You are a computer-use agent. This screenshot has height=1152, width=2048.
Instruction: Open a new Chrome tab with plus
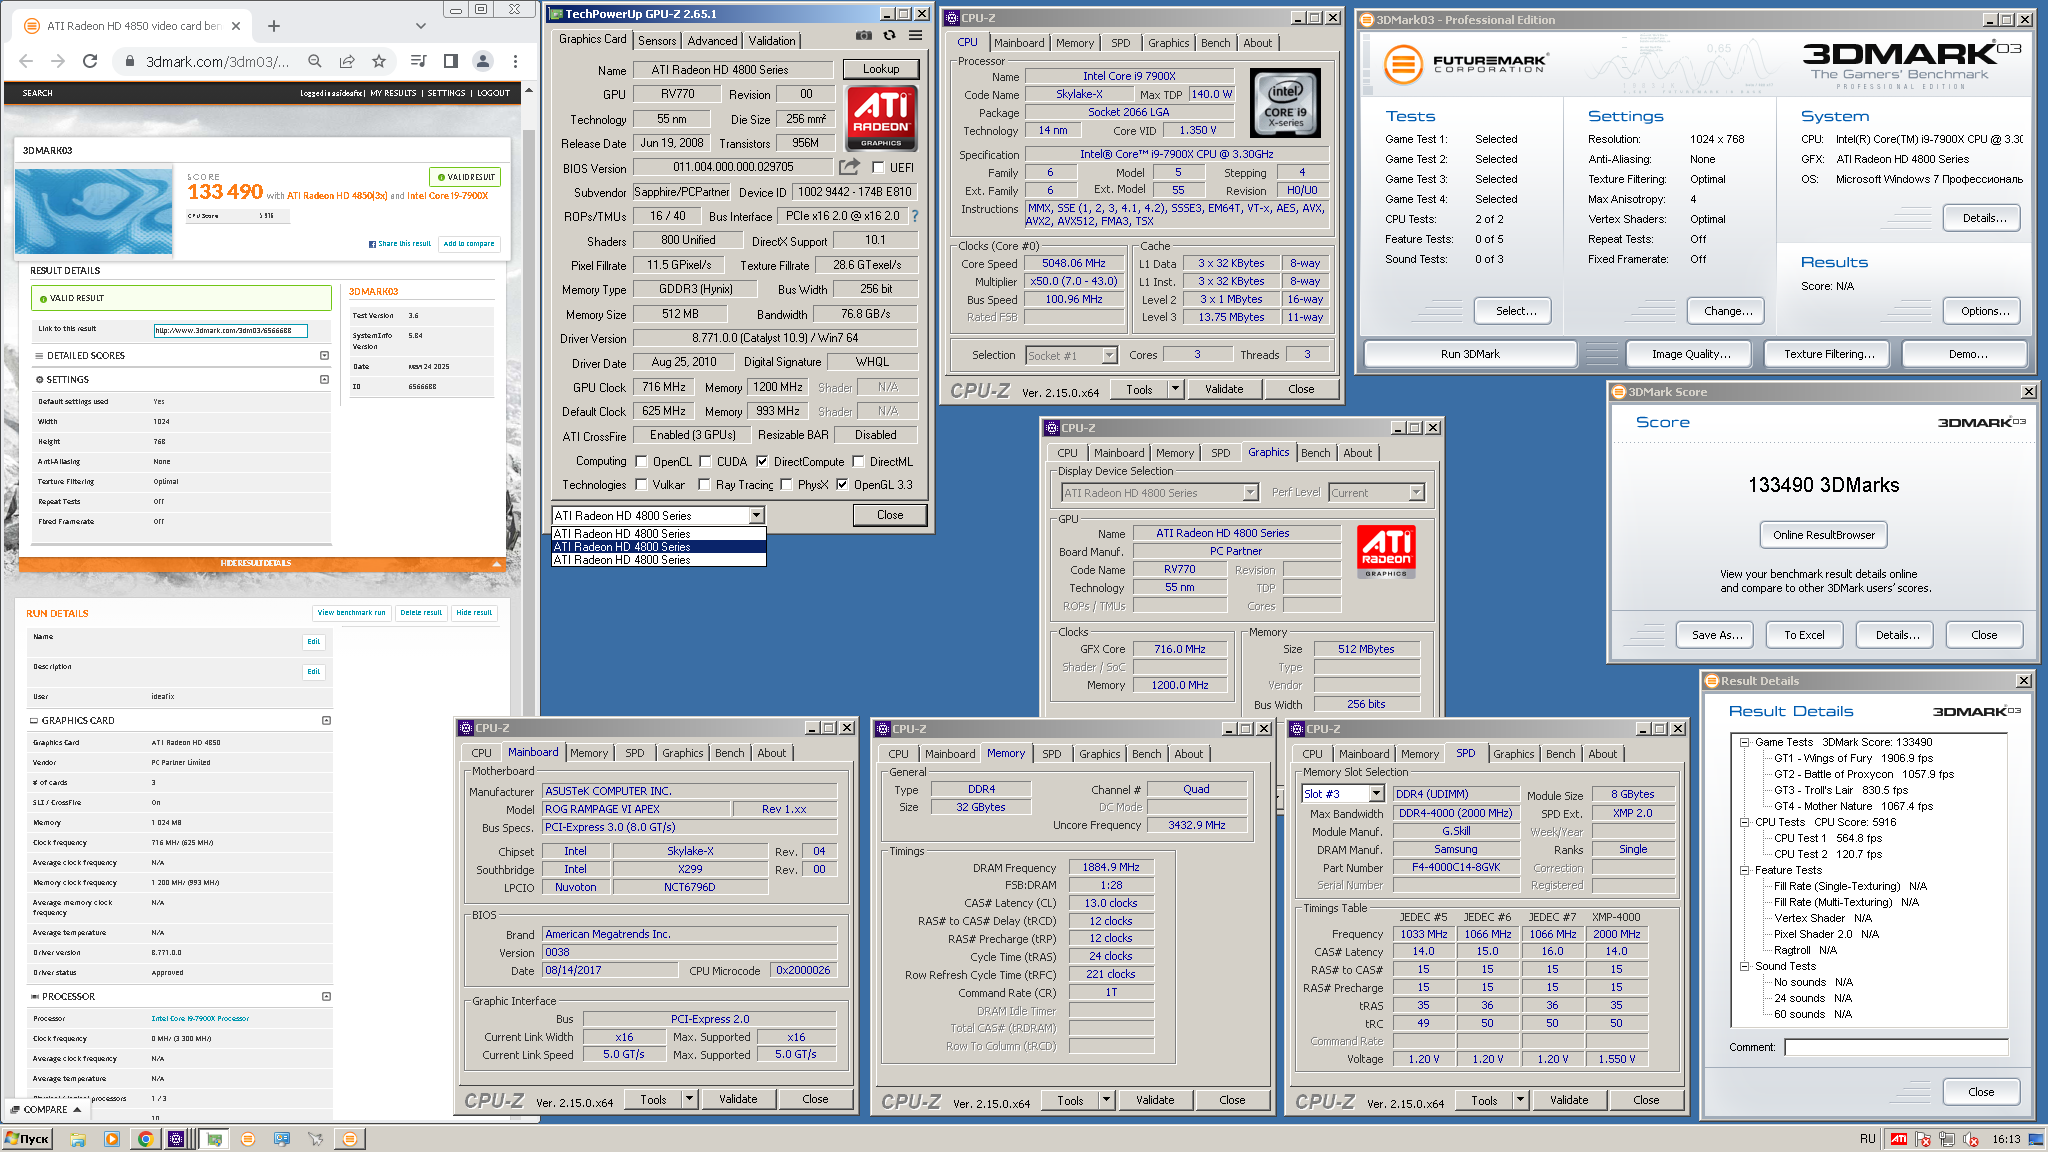(274, 26)
